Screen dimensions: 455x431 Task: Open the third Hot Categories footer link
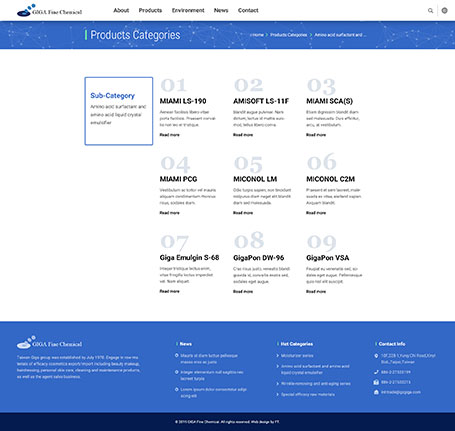(315, 384)
